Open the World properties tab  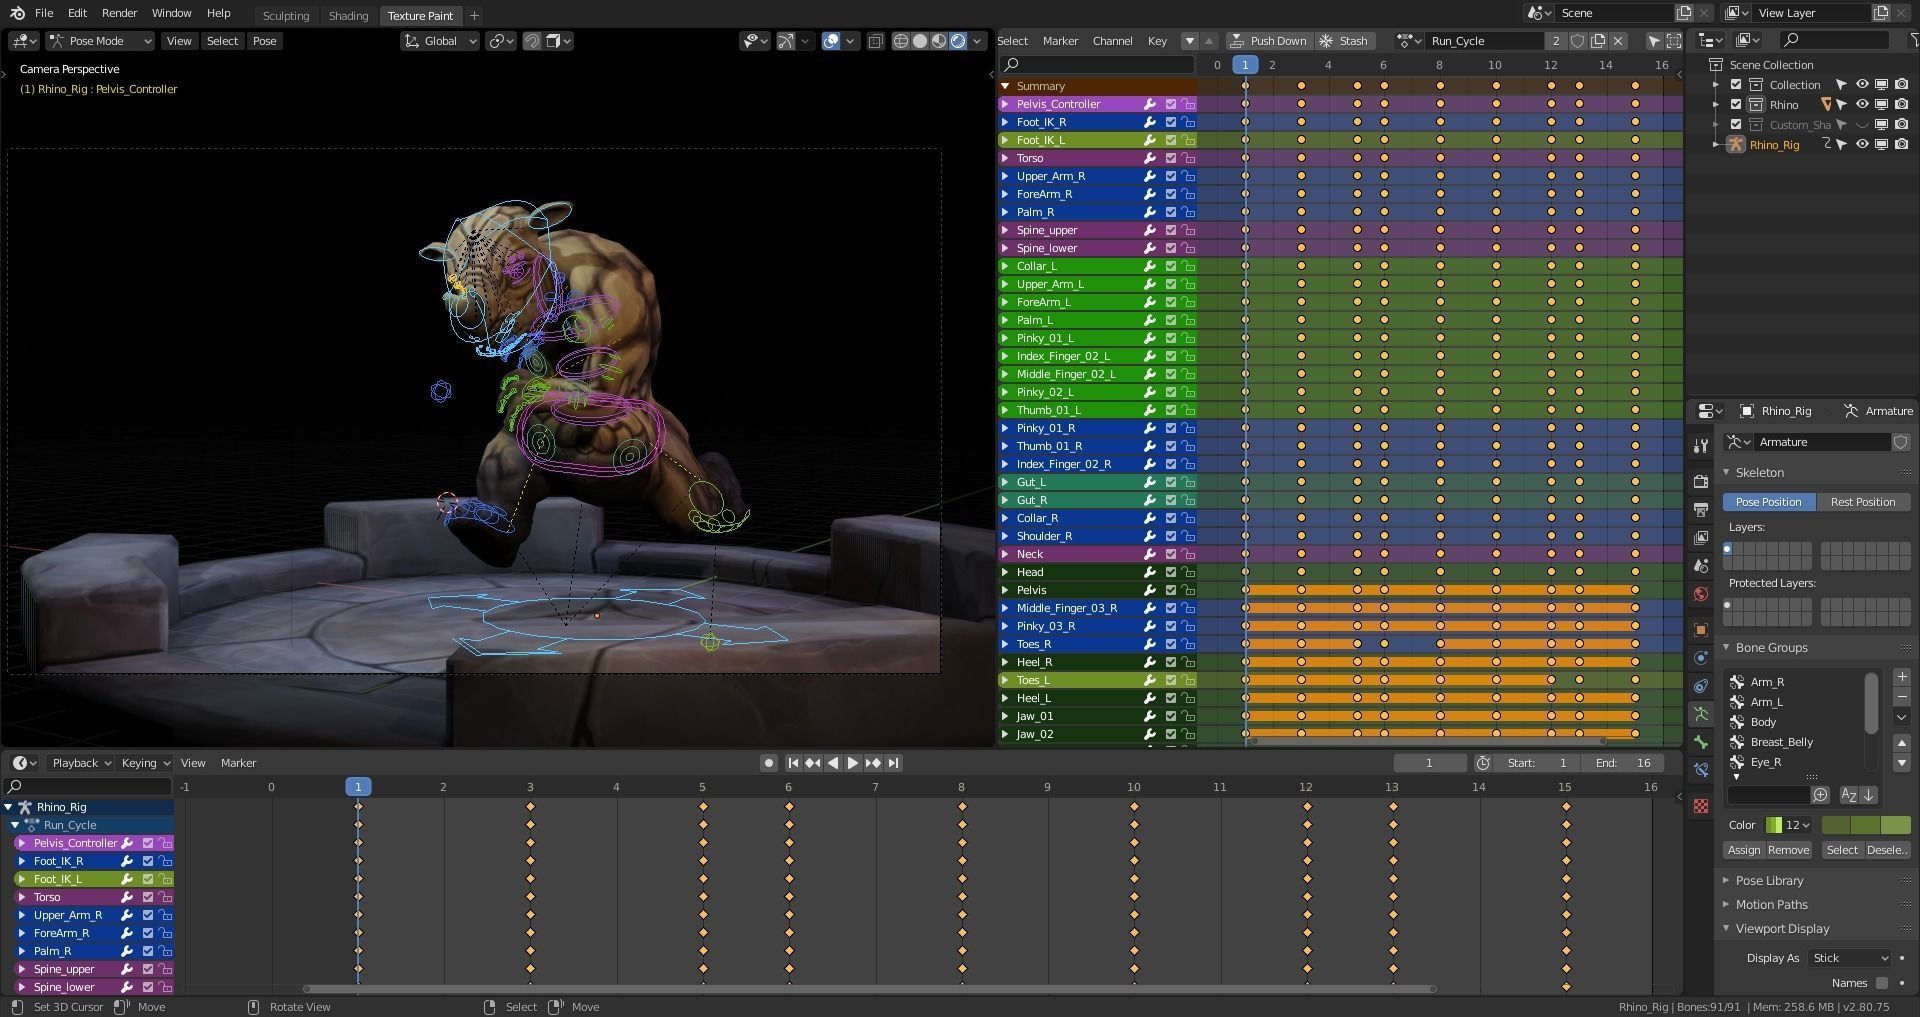[x=1701, y=593]
